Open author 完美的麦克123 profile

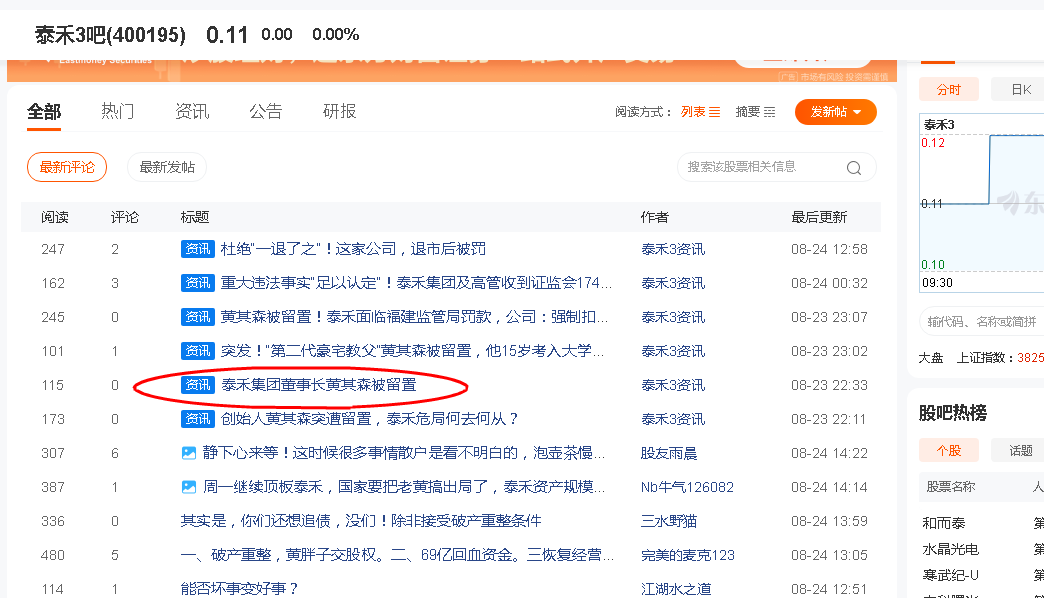coord(688,555)
